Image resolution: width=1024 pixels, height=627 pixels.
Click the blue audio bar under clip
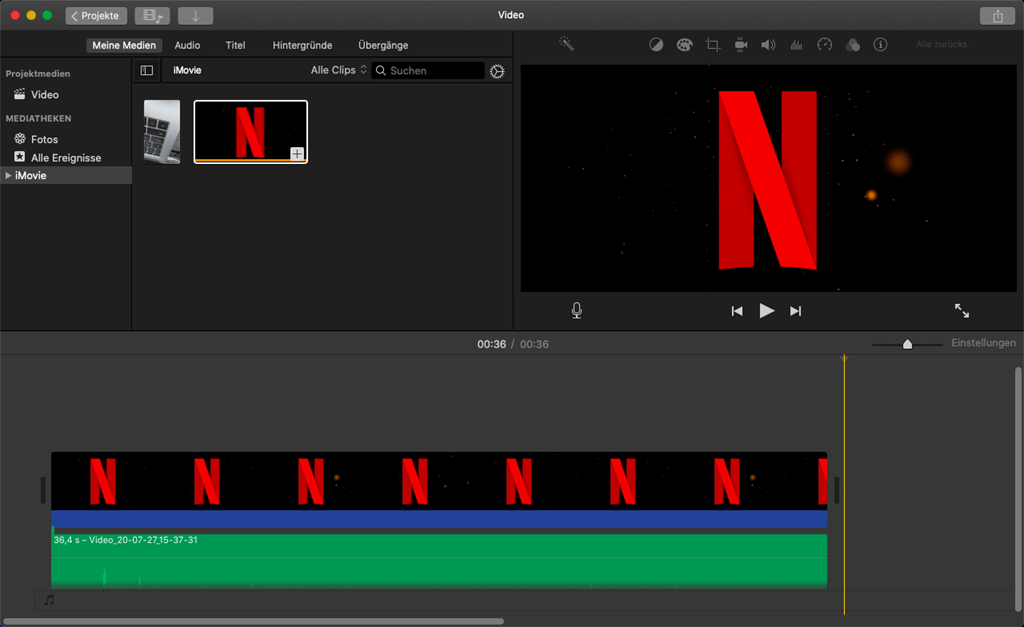[439, 519]
